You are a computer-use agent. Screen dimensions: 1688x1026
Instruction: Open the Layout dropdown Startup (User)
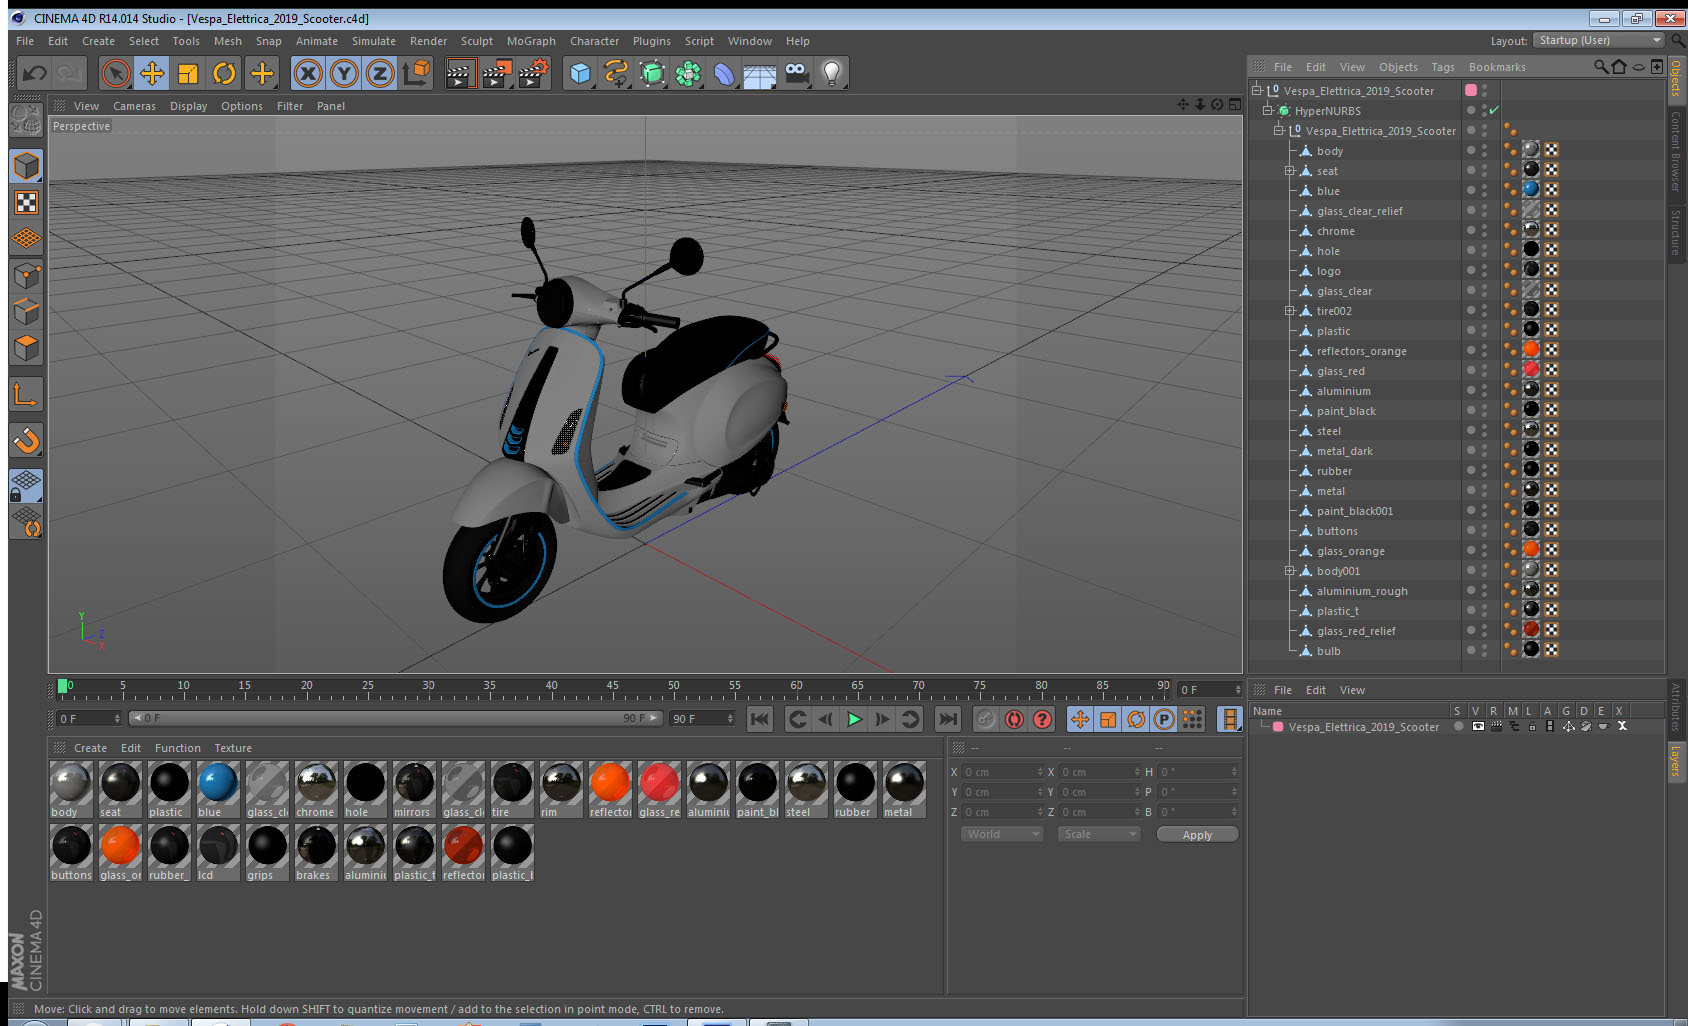tap(1599, 40)
